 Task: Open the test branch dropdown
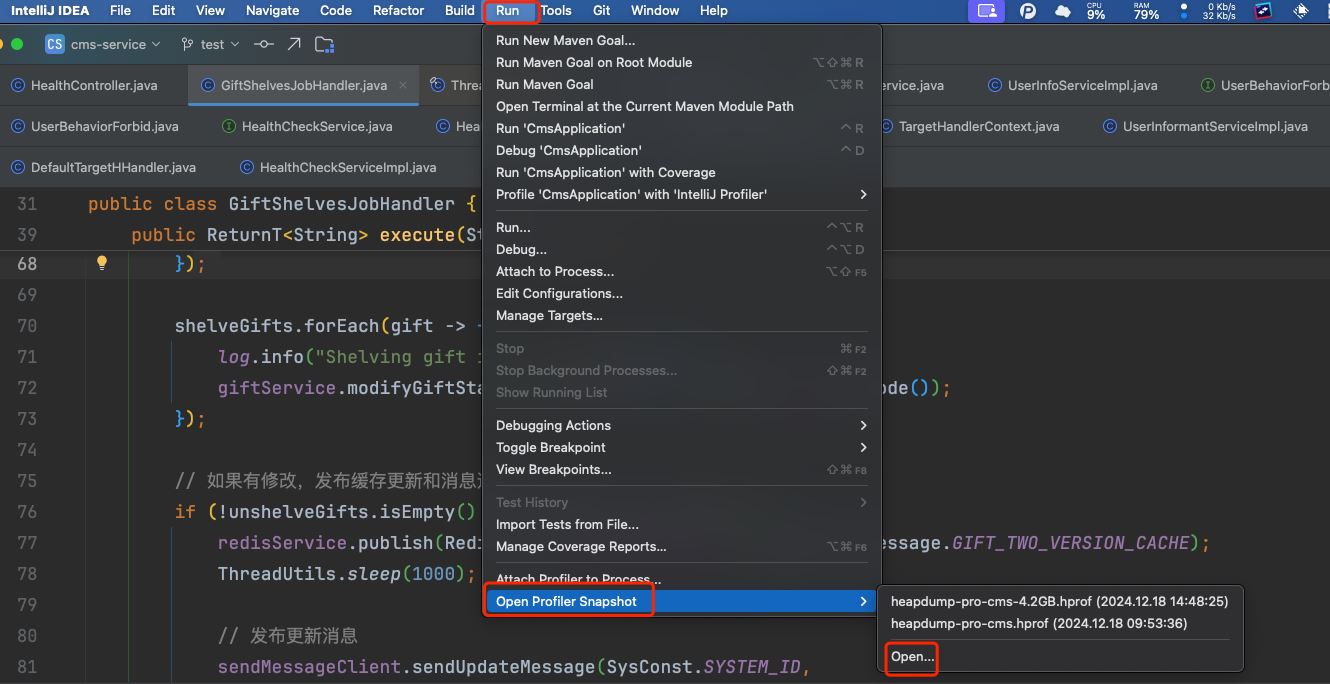click(211, 44)
